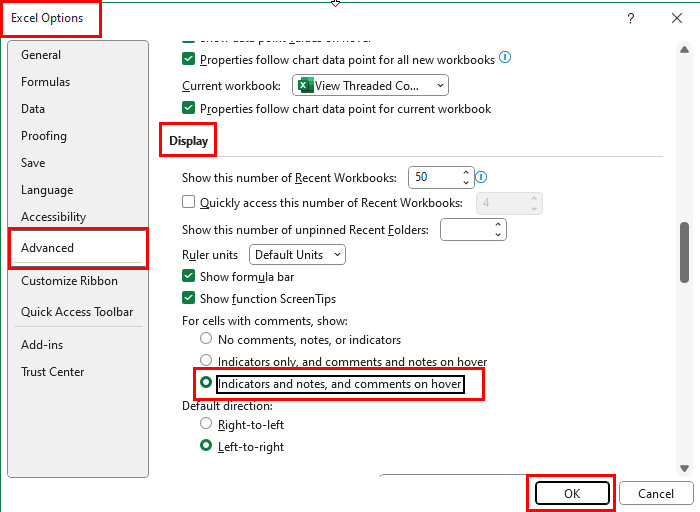Open the Trust Center category
This screenshot has height=512, width=700.
coord(78,372)
